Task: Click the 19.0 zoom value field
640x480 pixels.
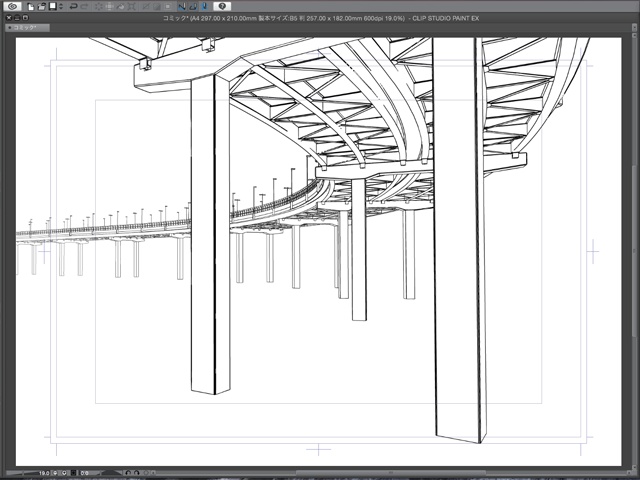Action: click(44, 473)
